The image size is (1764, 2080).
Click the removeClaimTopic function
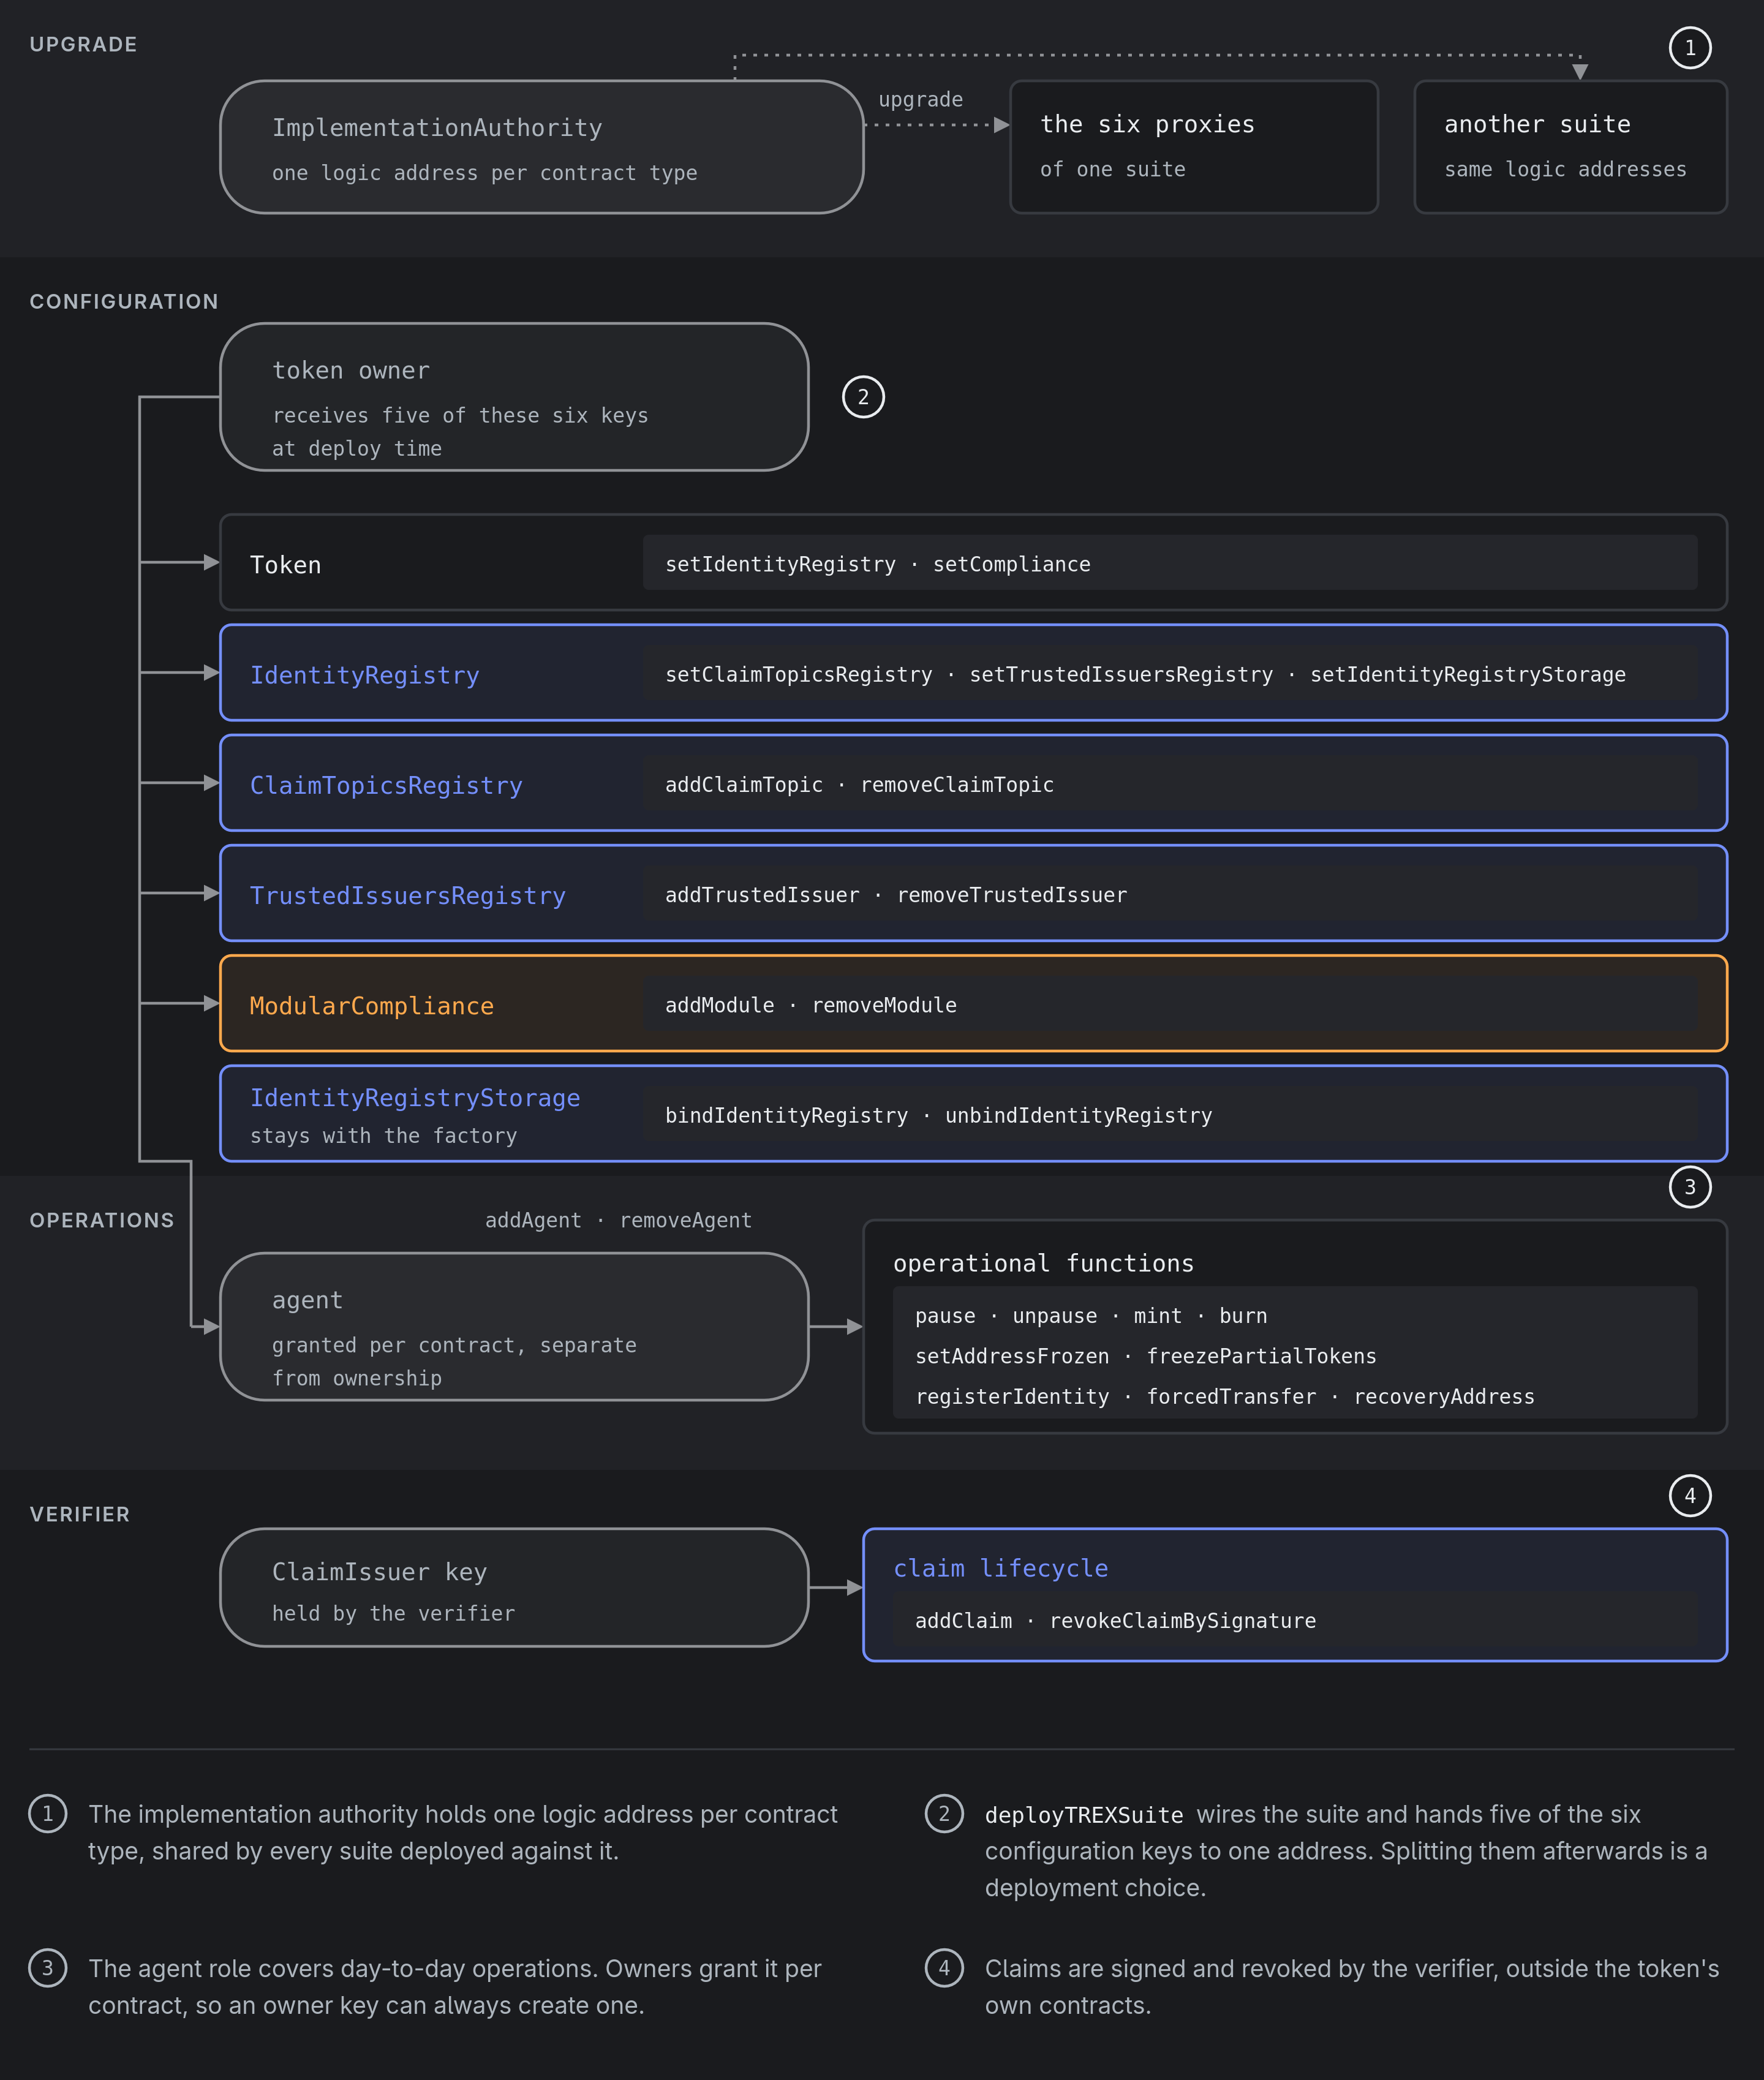[x=957, y=784]
